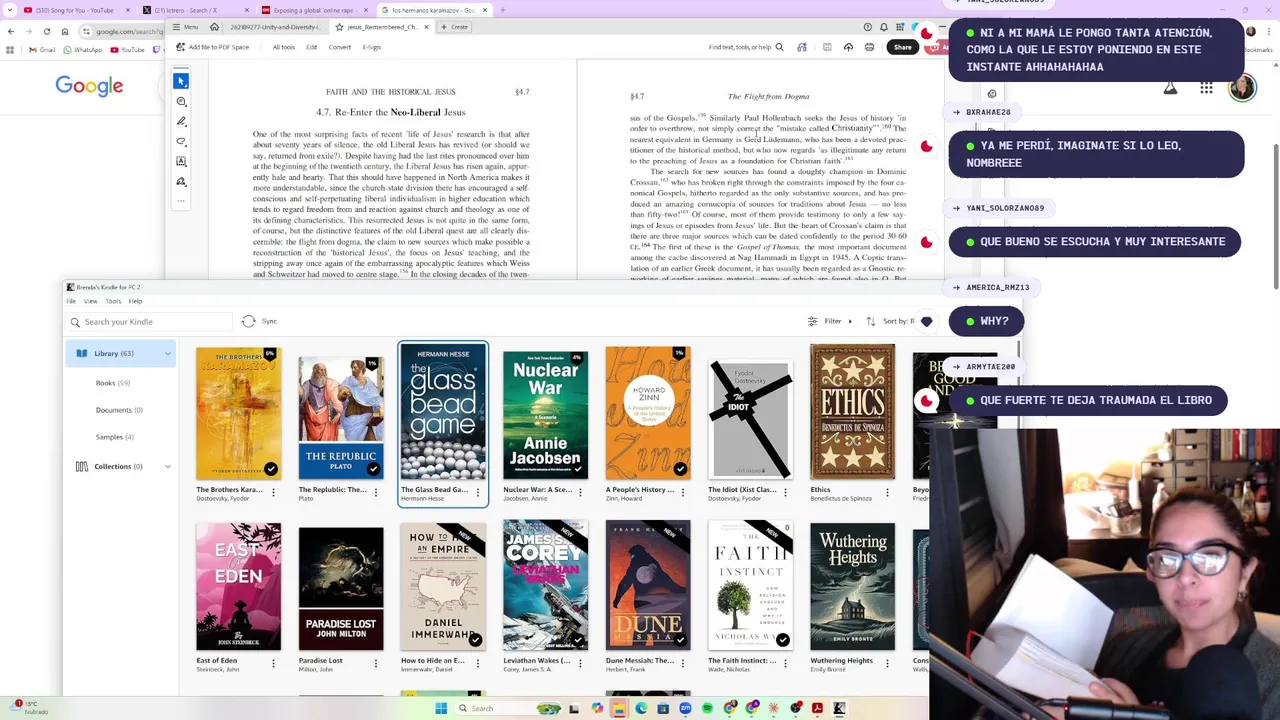Click Edit in the PDF toolbar

point(312,47)
